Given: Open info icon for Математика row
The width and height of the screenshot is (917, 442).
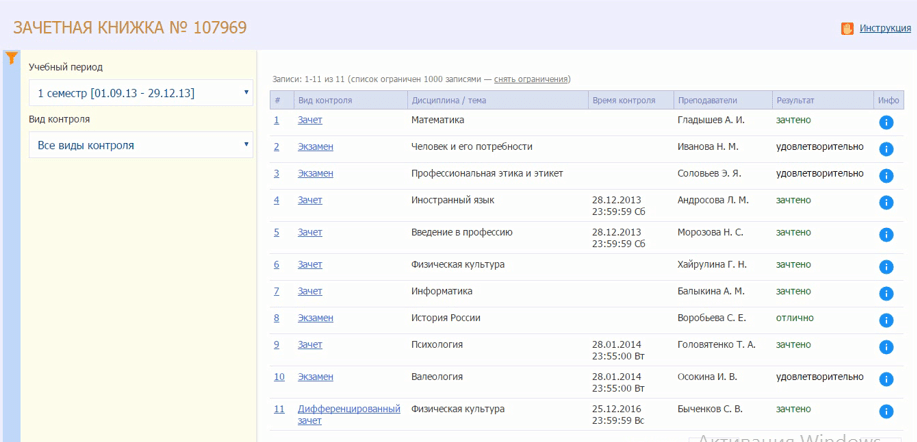Looking at the screenshot, I should click(885, 123).
